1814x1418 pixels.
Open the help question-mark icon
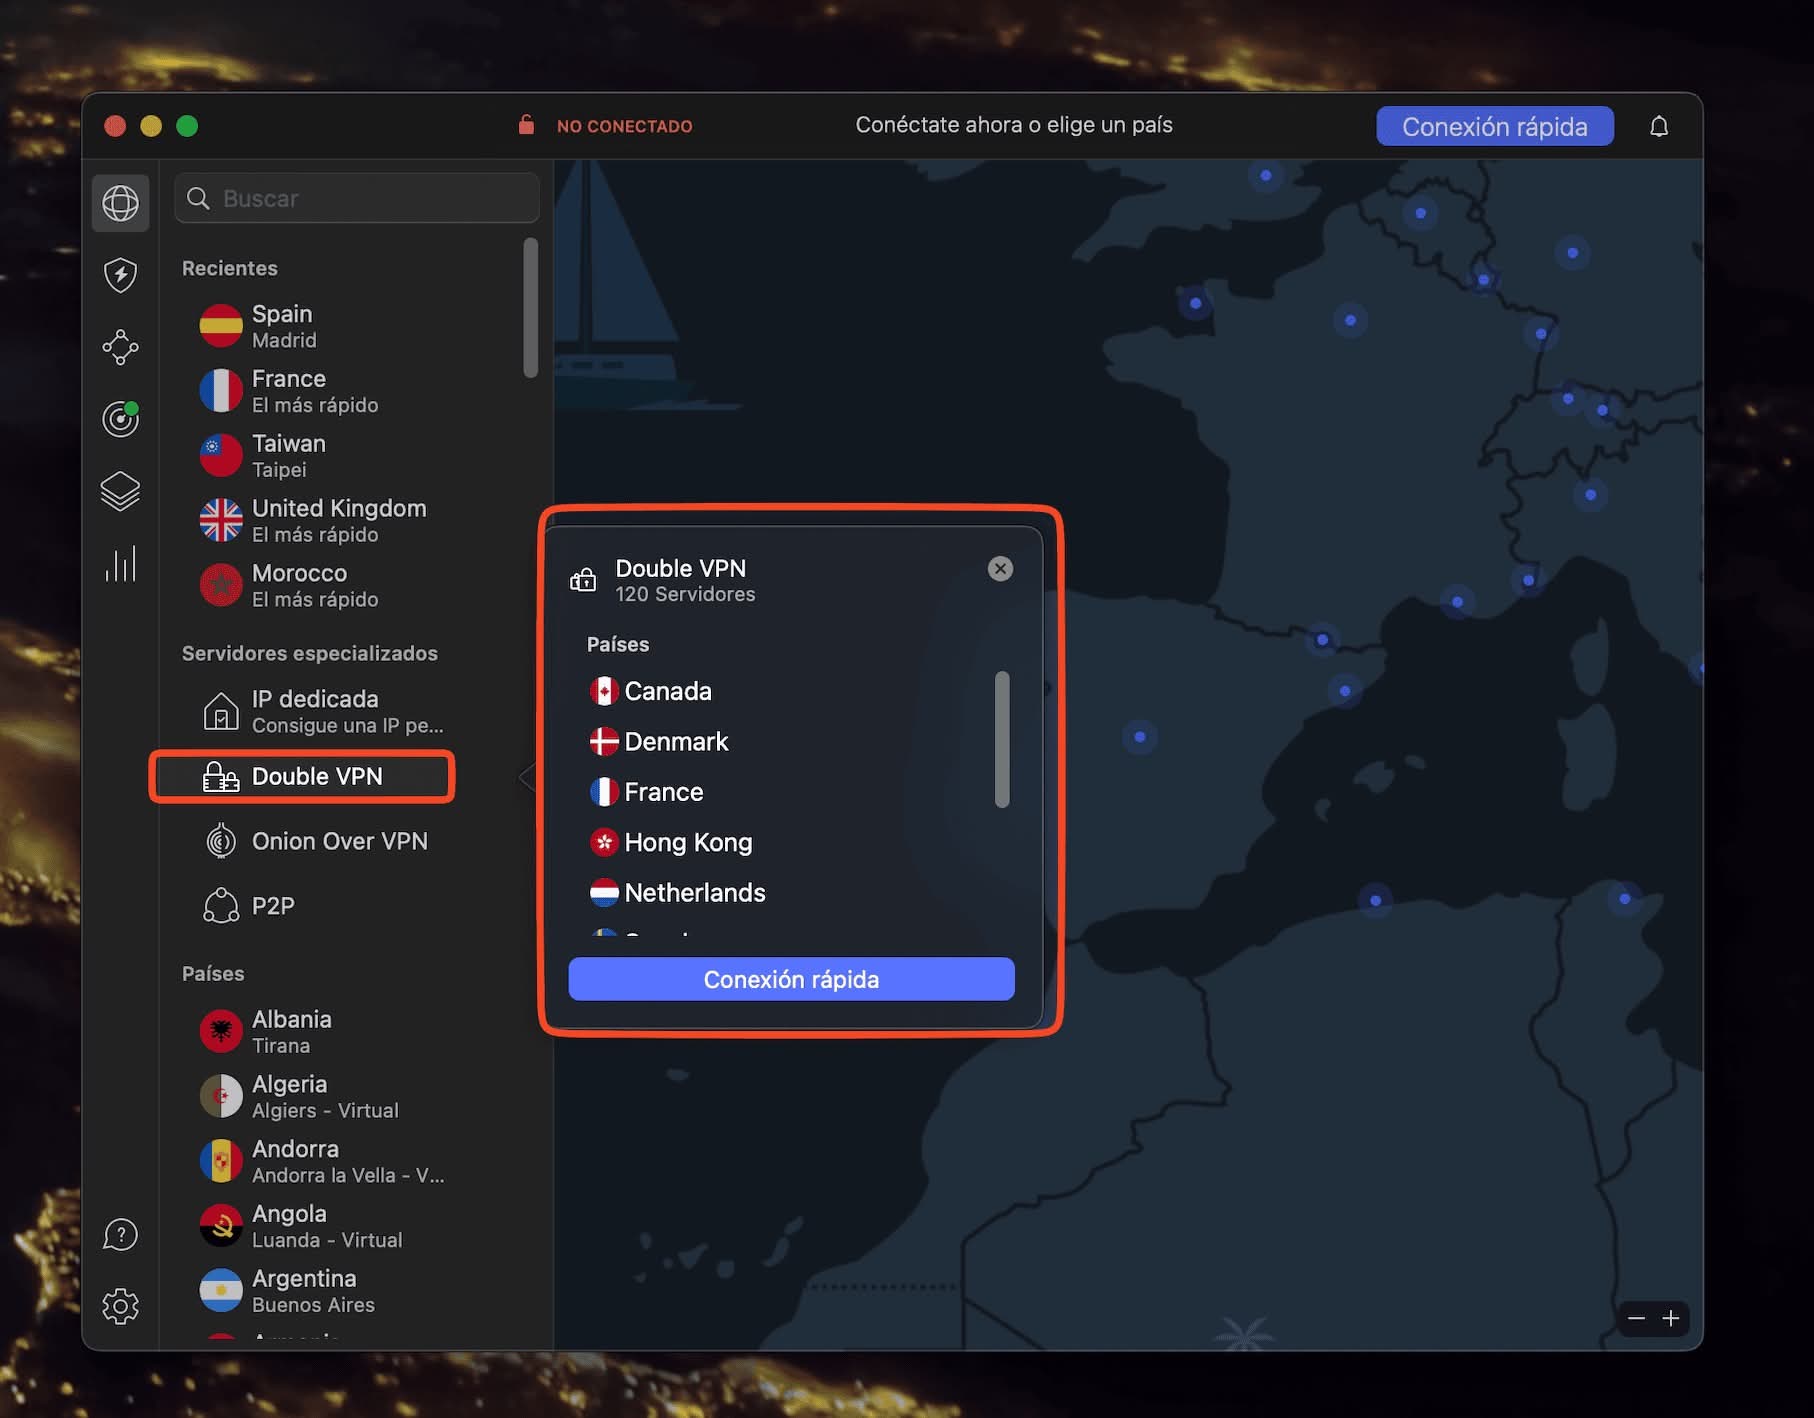click(x=120, y=1235)
